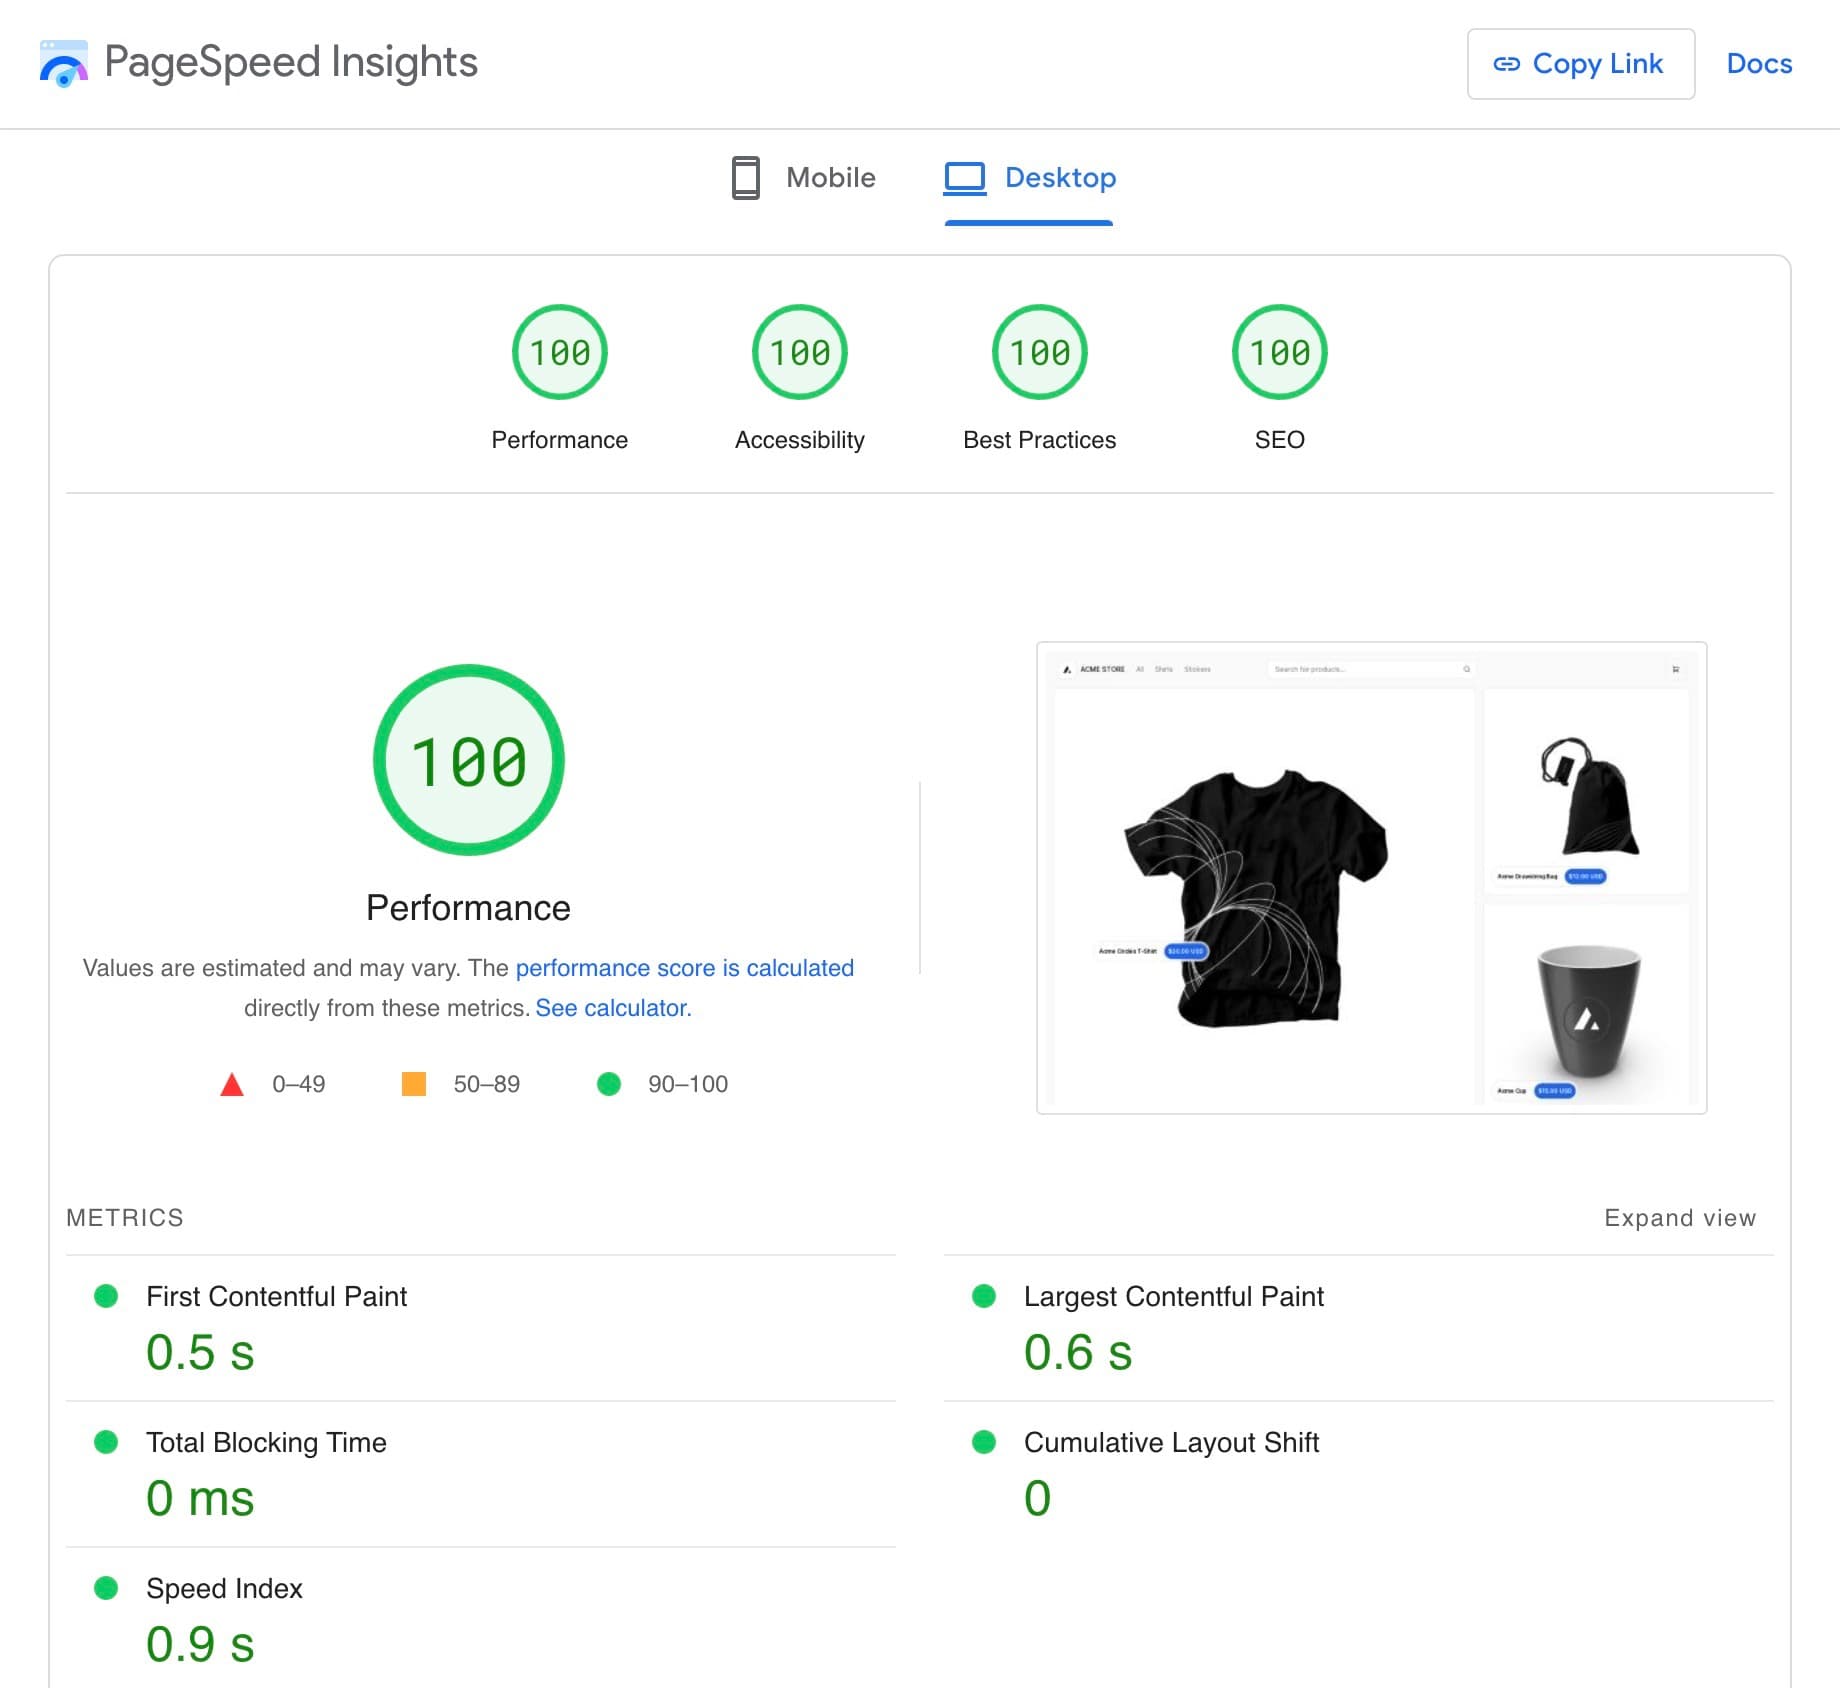Click the green dot beside Total Blocking Time
1840x1688 pixels.
tap(106, 1442)
